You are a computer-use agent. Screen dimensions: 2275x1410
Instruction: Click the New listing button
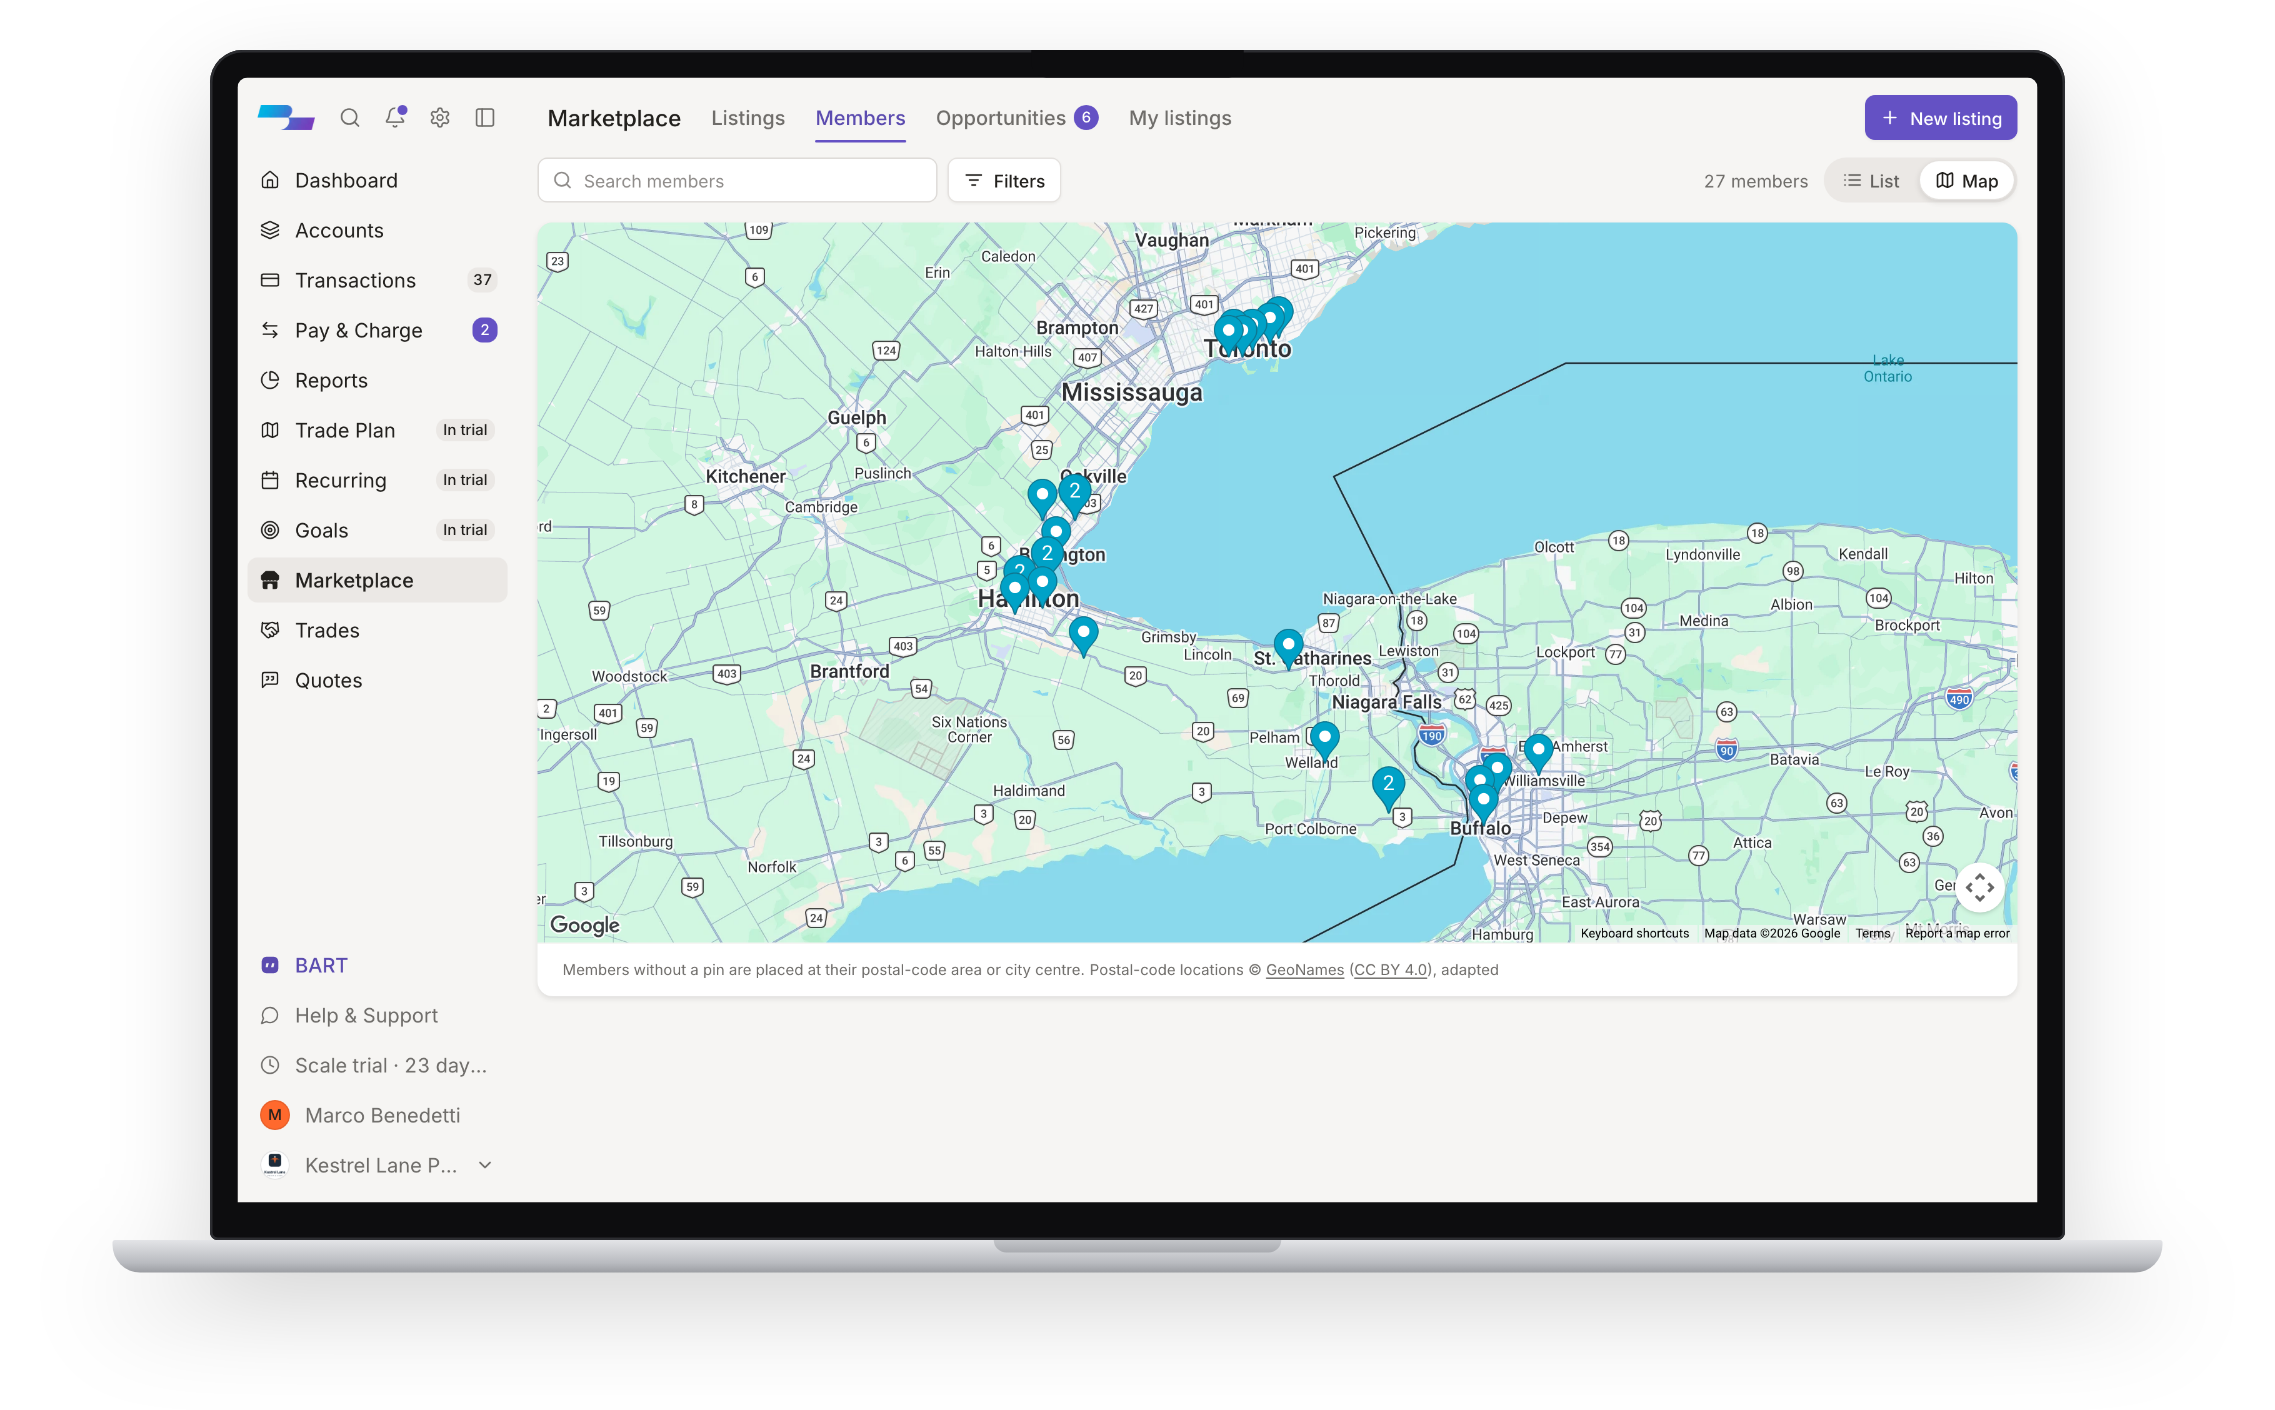click(1940, 118)
